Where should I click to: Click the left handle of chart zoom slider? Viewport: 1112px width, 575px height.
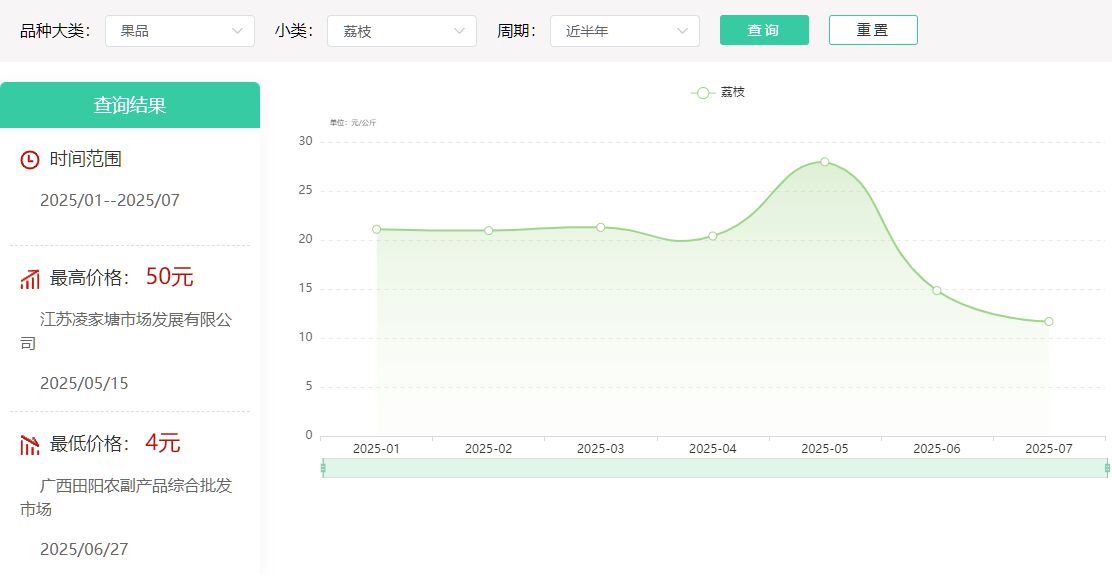click(323, 468)
